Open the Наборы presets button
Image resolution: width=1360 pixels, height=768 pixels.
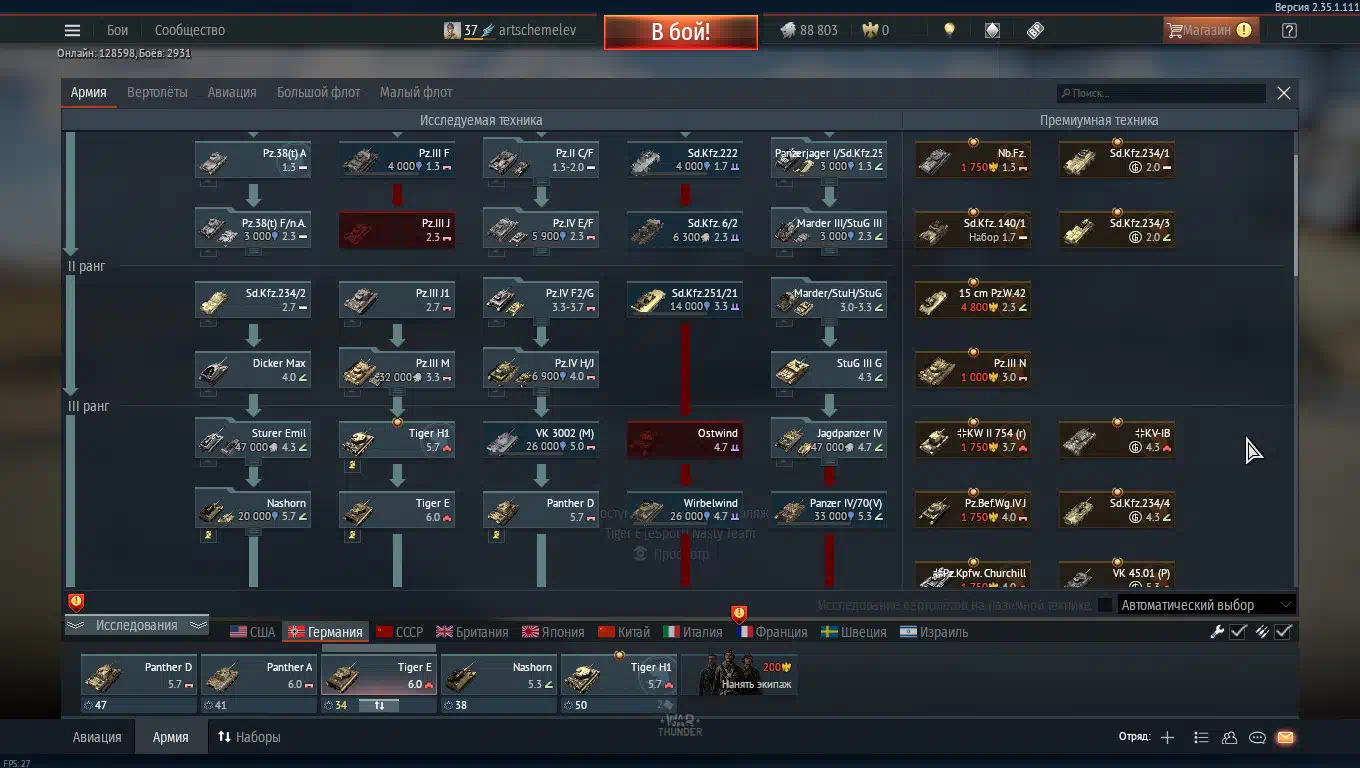(x=249, y=737)
